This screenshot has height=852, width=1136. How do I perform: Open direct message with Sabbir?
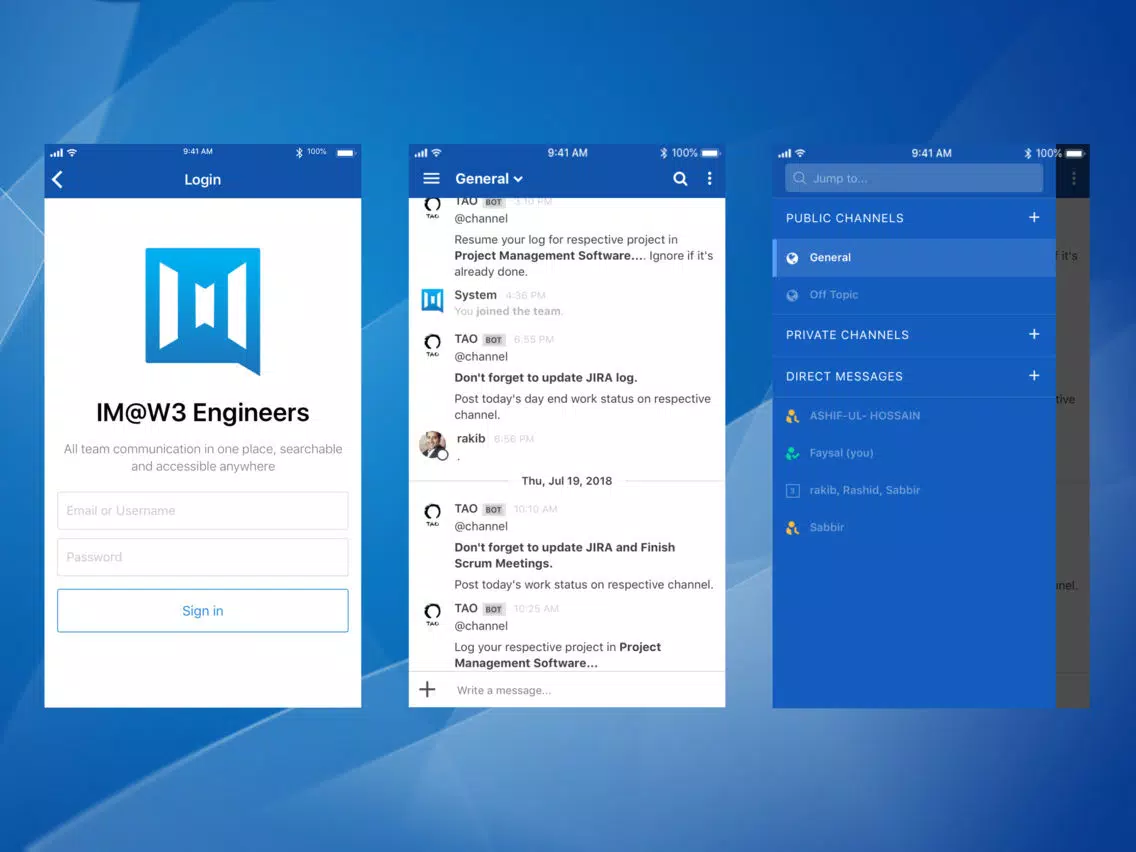click(x=914, y=527)
